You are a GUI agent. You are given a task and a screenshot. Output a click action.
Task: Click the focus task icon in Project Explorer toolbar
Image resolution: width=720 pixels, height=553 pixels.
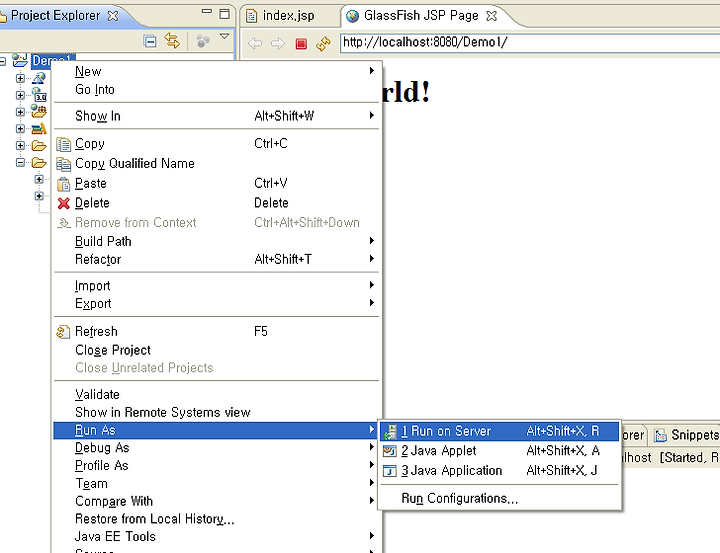point(203,41)
